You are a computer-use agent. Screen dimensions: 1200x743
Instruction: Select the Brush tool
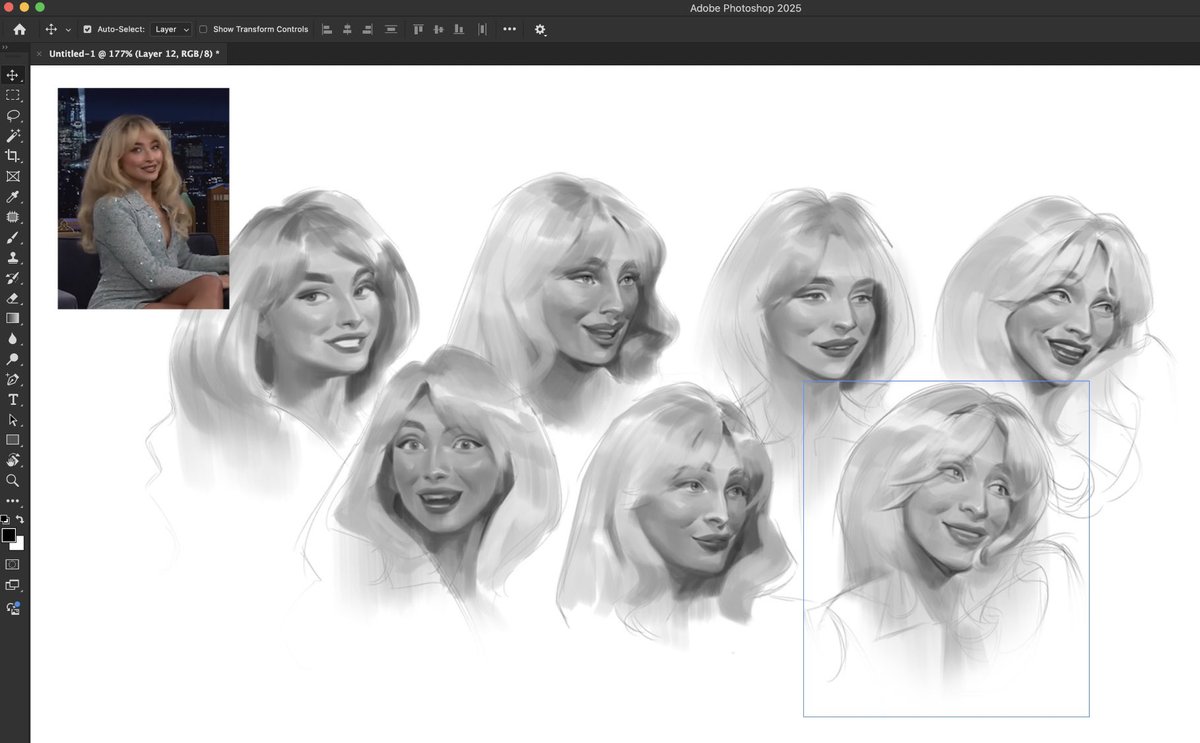click(13, 238)
